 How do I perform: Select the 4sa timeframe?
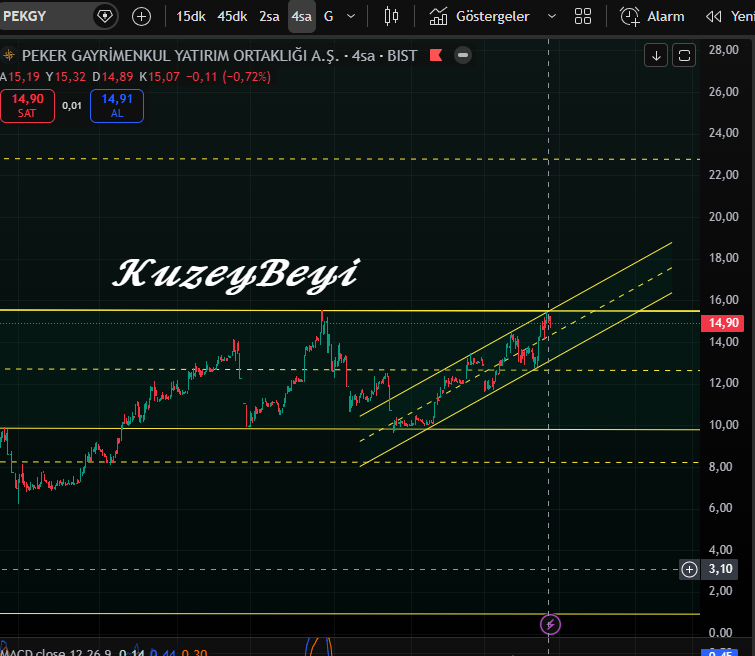301,16
